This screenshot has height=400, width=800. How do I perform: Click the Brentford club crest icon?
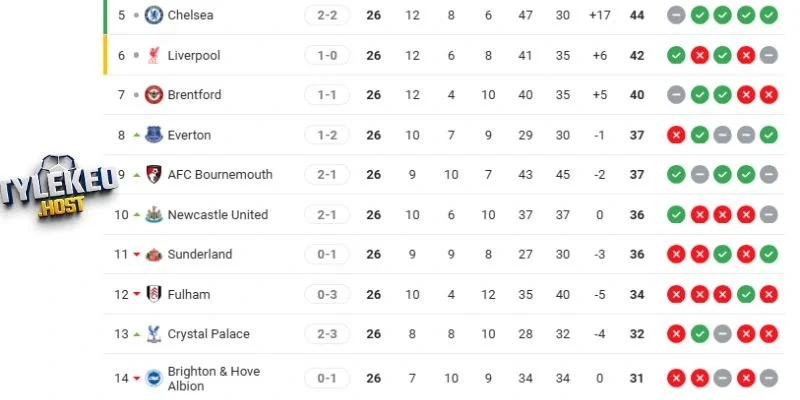tap(154, 95)
